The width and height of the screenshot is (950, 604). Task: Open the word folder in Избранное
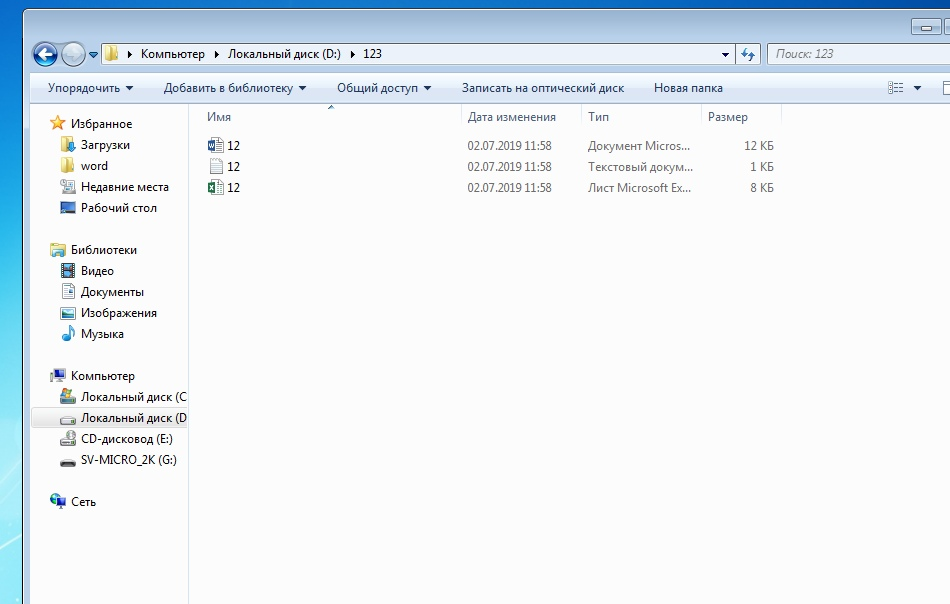click(94, 166)
